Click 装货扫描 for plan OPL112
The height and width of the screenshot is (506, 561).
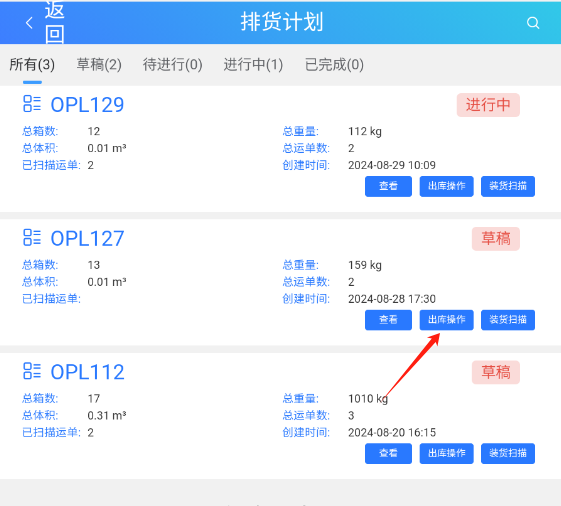pos(508,453)
